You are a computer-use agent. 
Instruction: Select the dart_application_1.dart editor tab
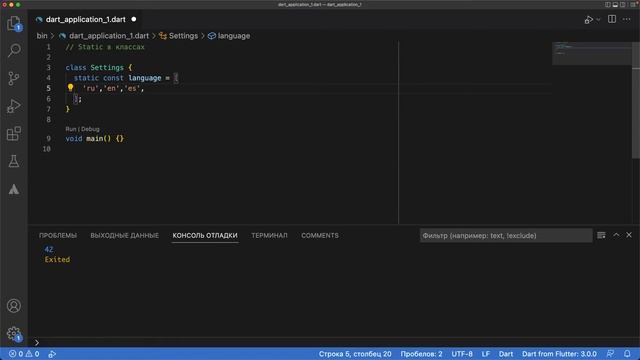tap(86, 20)
